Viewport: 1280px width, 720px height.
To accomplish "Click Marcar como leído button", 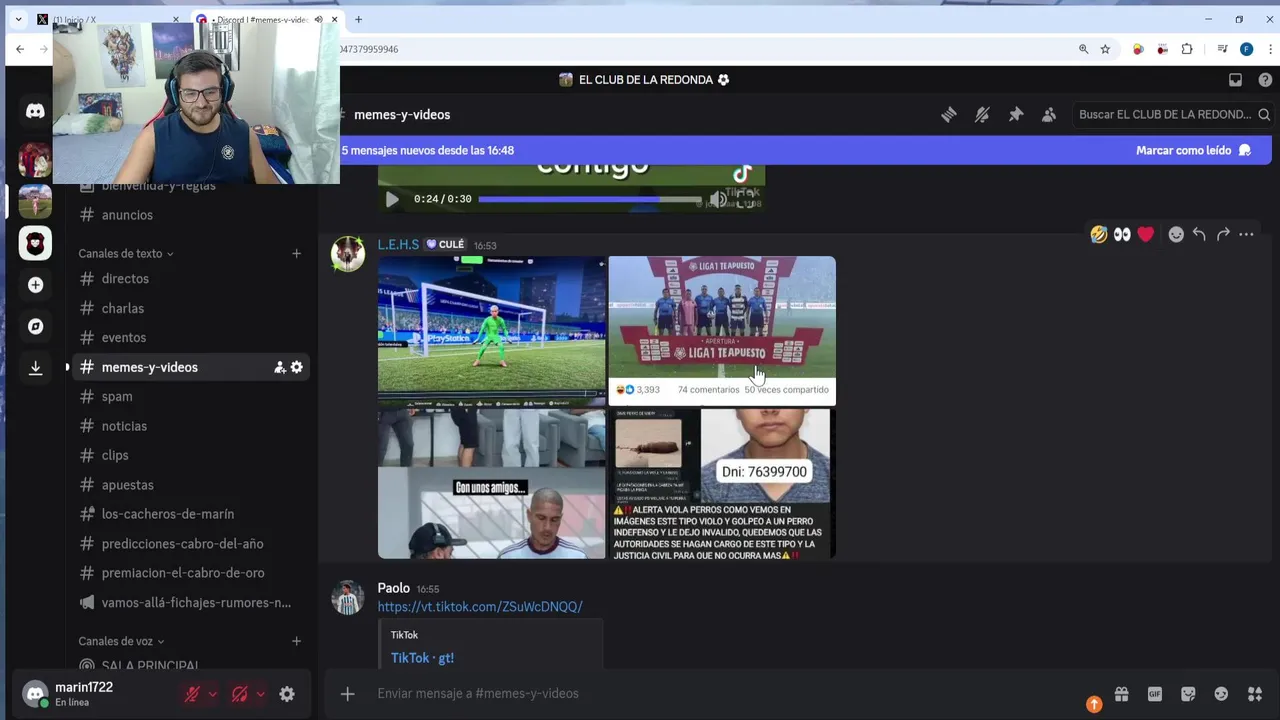I will (1193, 150).
